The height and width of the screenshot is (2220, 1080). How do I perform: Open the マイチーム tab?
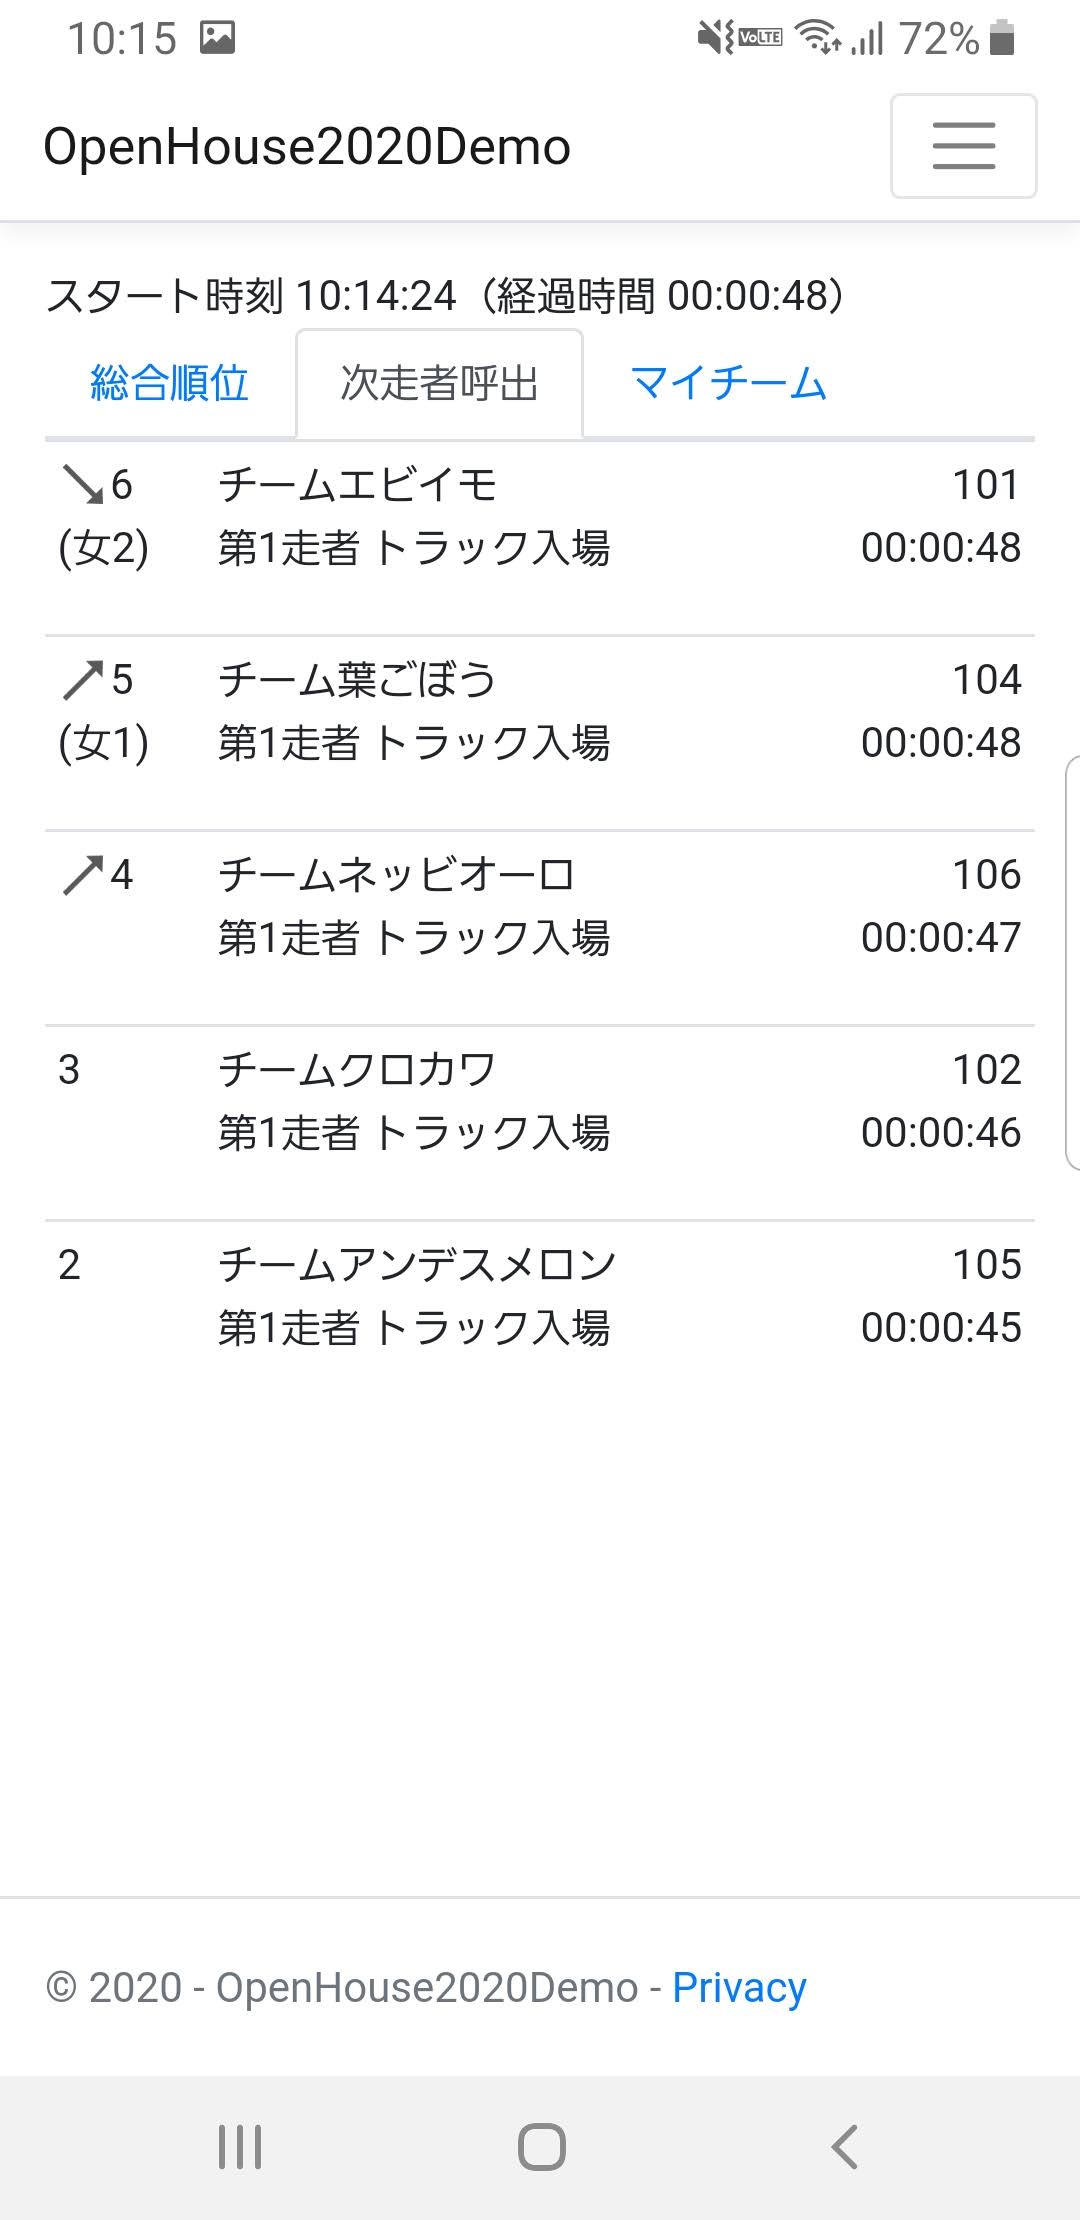click(728, 383)
